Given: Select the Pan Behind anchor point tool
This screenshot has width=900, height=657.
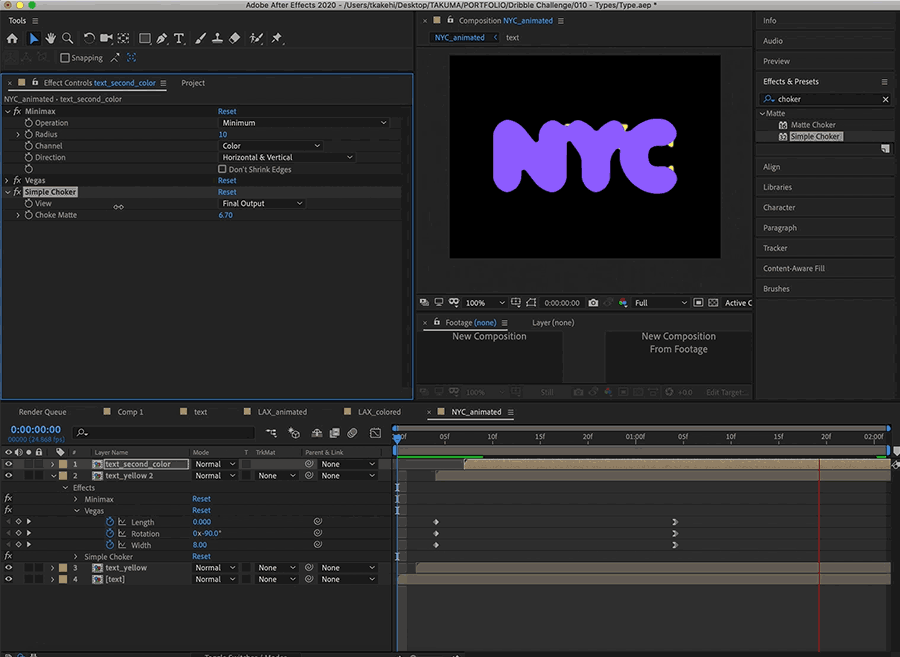Looking at the screenshot, I should [123, 38].
